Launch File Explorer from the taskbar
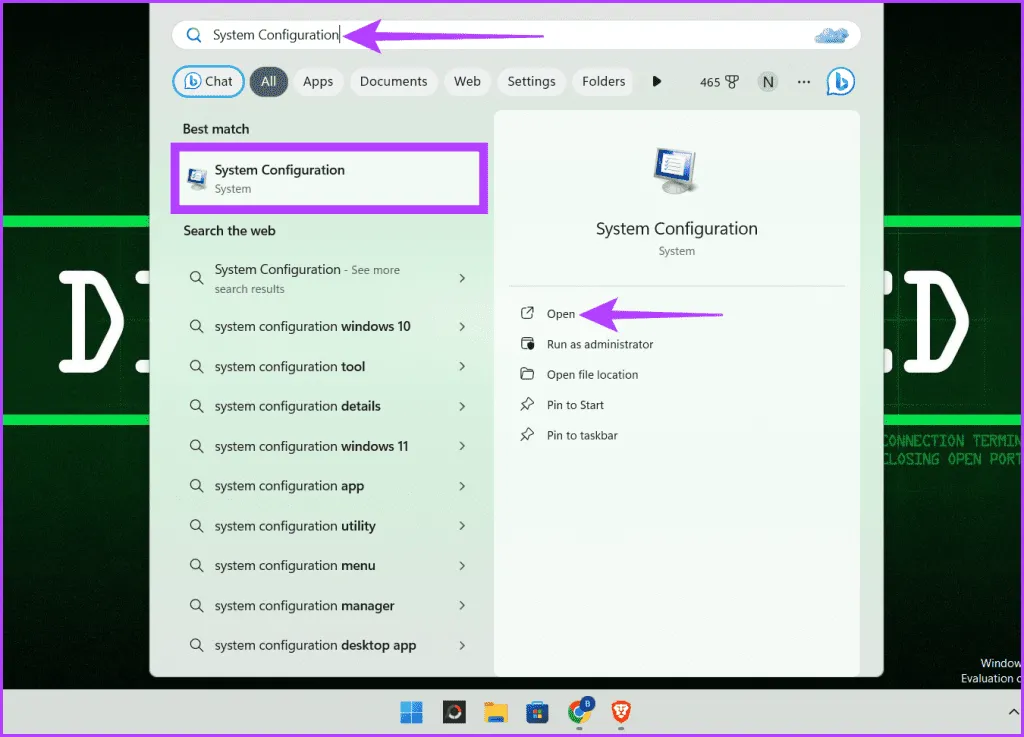The image size is (1024, 737). 496,712
